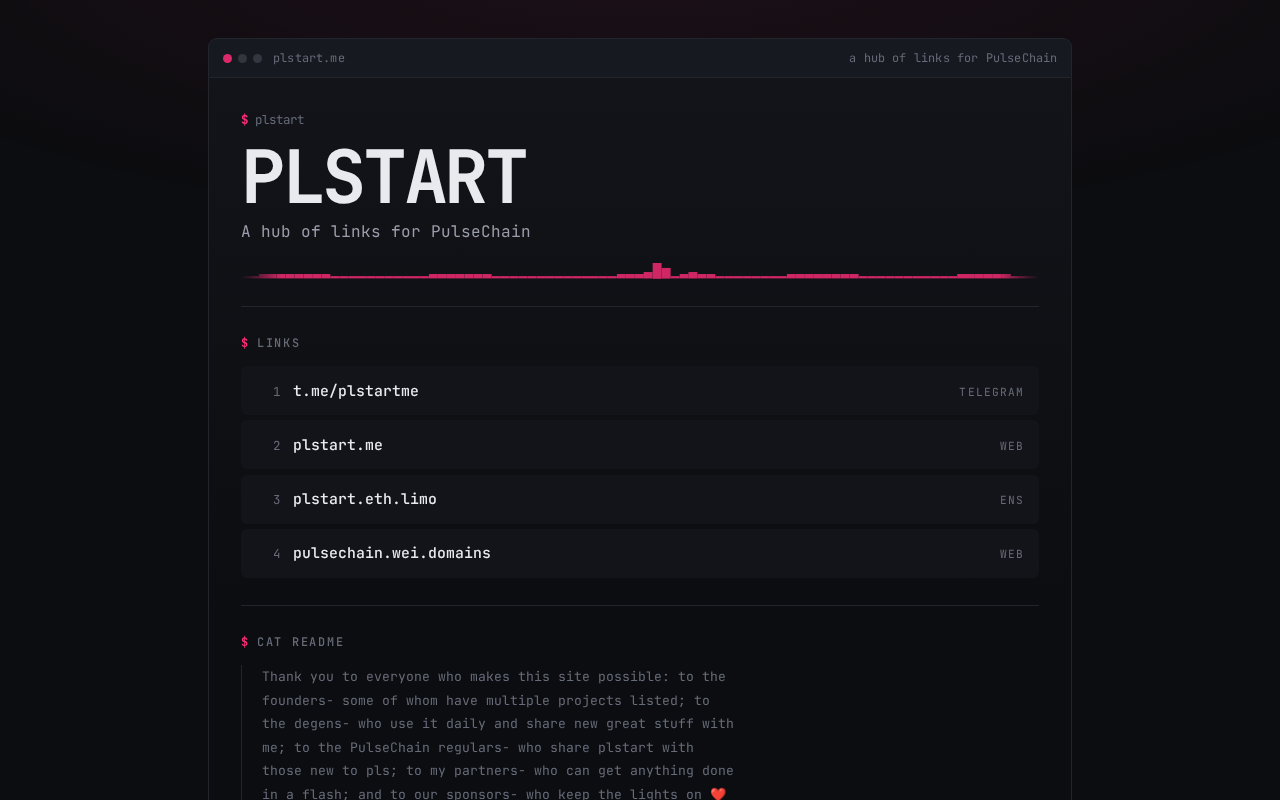Click the readme line starting 'Thank you to everyone'
This screenshot has height=800, width=1280.
(494, 677)
